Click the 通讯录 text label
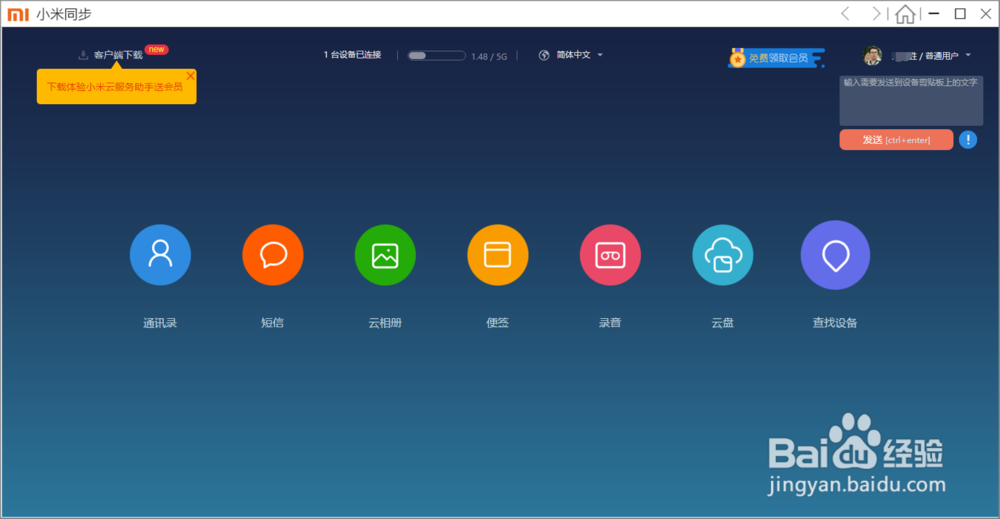 point(160,323)
